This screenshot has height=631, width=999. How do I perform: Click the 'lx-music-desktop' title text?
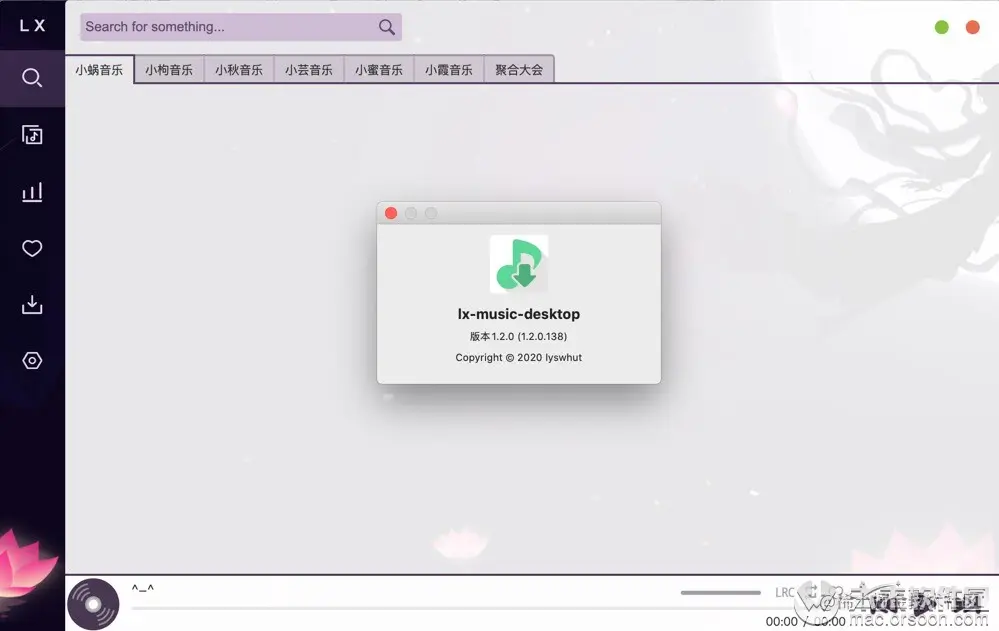[519, 314]
